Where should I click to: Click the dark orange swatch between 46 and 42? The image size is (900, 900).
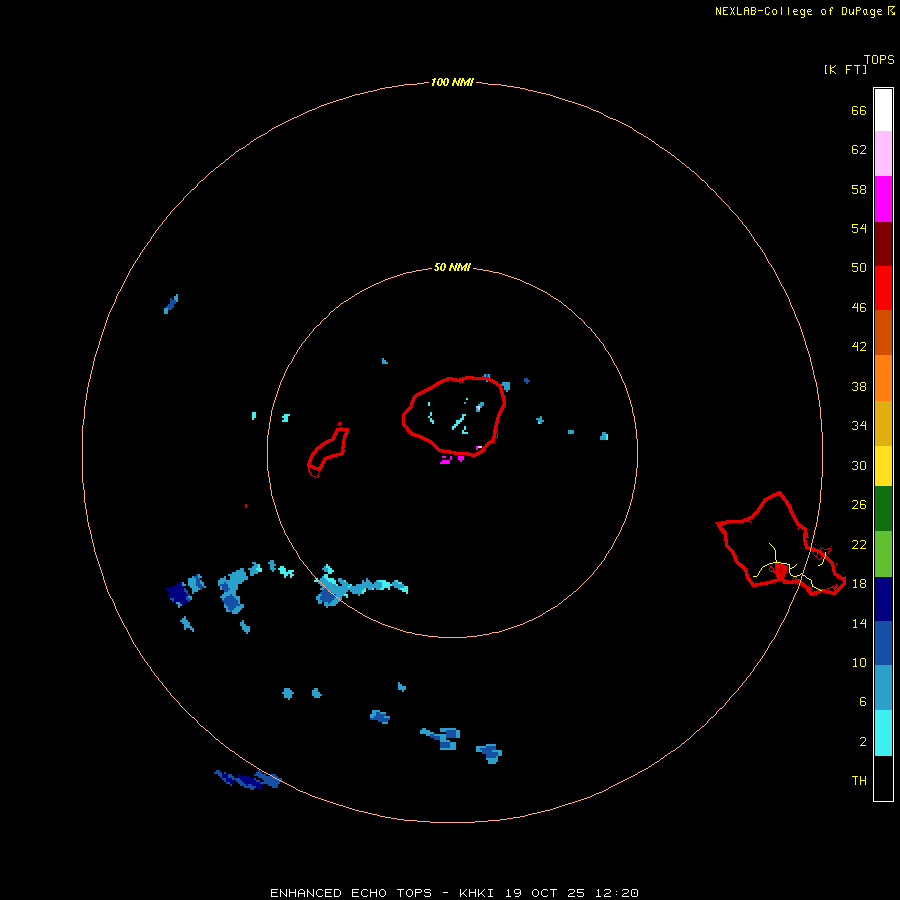pyautogui.click(x=883, y=332)
